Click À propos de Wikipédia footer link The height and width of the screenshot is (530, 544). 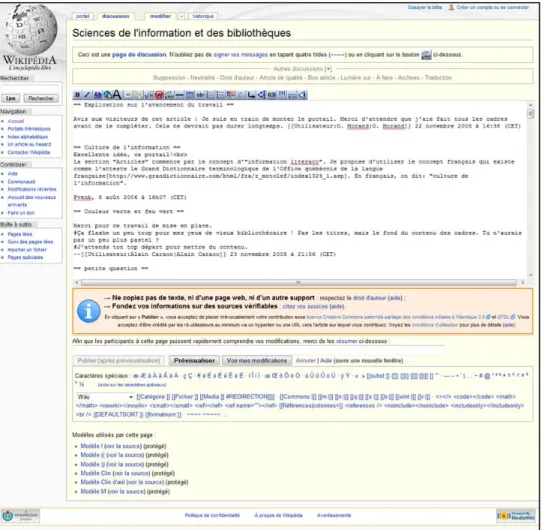[278, 515]
